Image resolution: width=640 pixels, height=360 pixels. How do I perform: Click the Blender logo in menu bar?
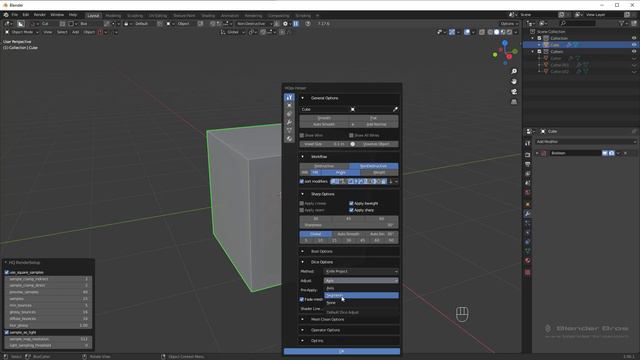6,15
